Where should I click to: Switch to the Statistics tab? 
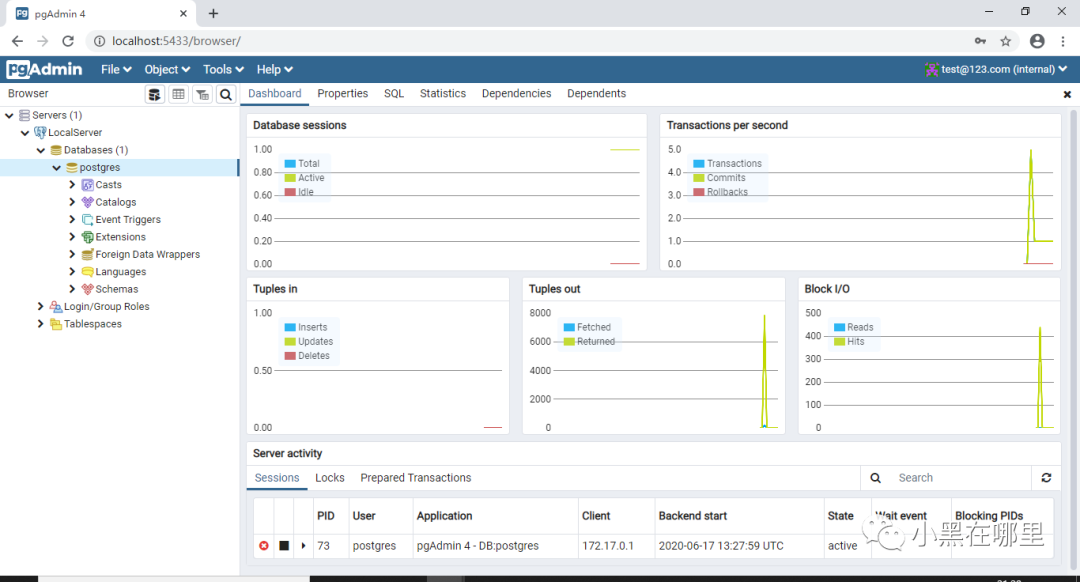443,94
